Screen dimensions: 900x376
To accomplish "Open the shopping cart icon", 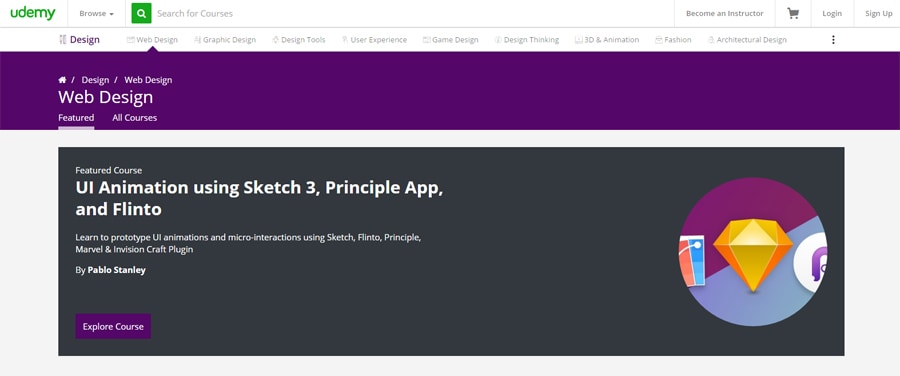I will coord(793,13).
